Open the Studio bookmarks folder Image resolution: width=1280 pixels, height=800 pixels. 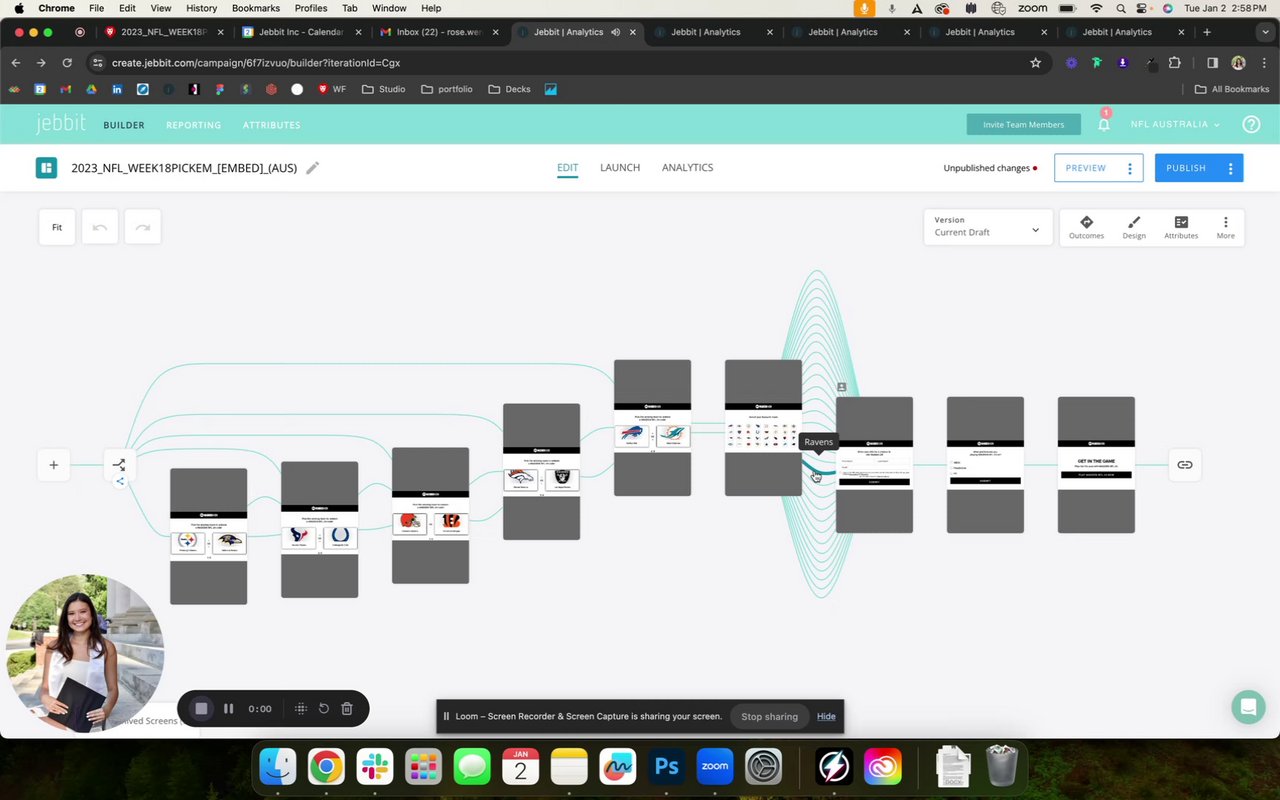[383, 89]
